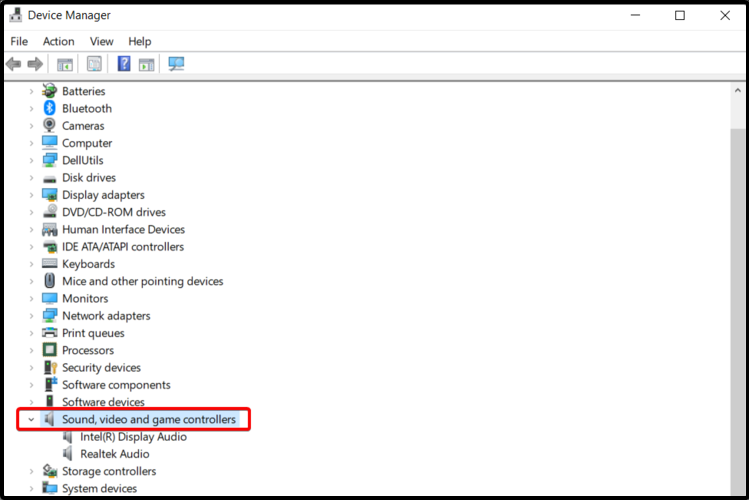Click the Processors chip icon
The width and height of the screenshot is (749, 500).
[x=49, y=350]
